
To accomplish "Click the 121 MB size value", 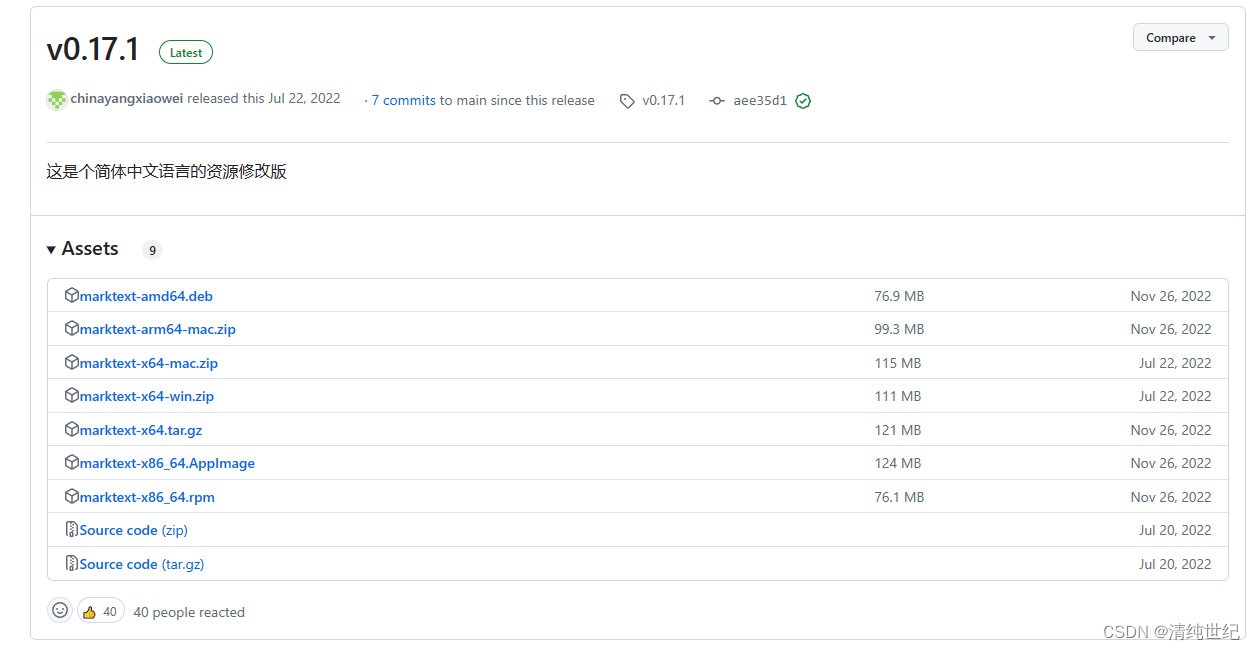I will pos(898,430).
